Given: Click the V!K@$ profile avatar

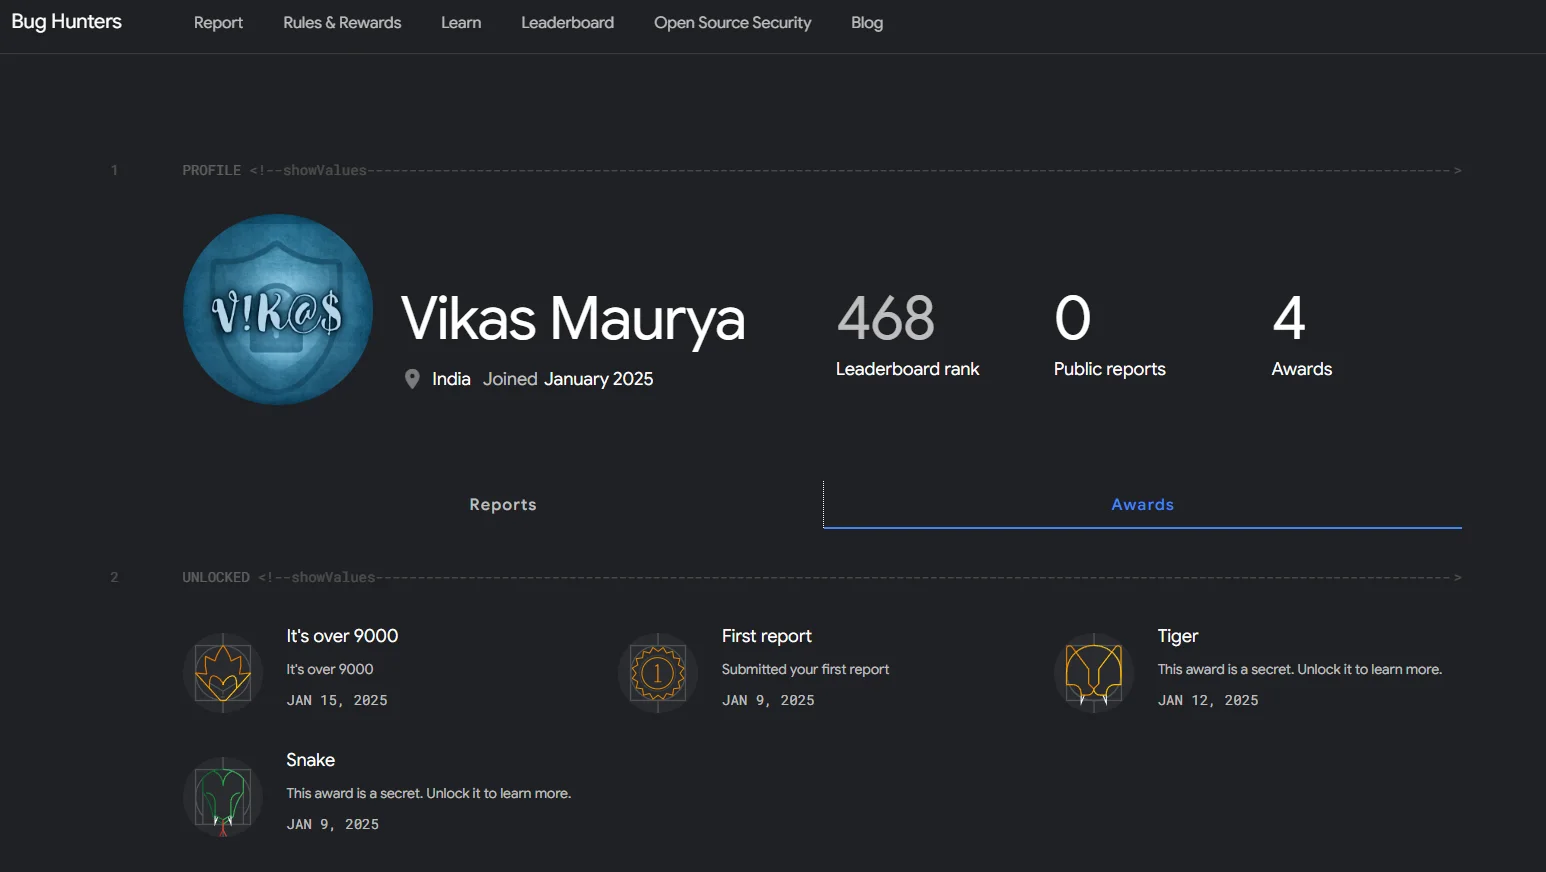Looking at the screenshot, I should [278, 310].
